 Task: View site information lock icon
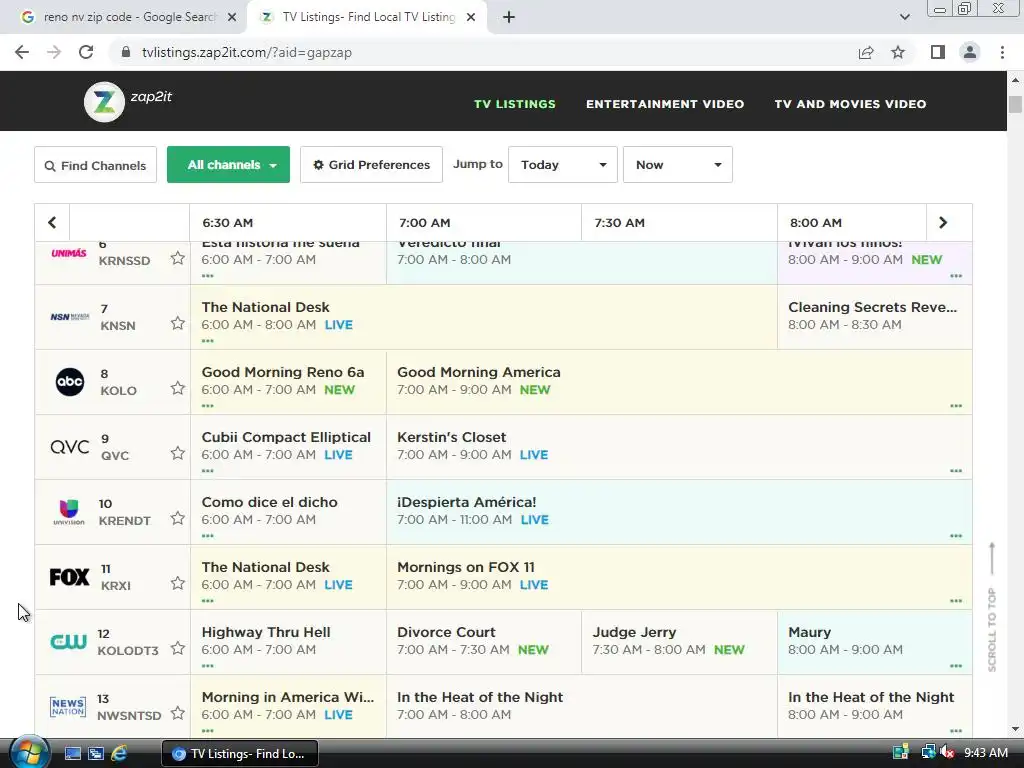126,52
